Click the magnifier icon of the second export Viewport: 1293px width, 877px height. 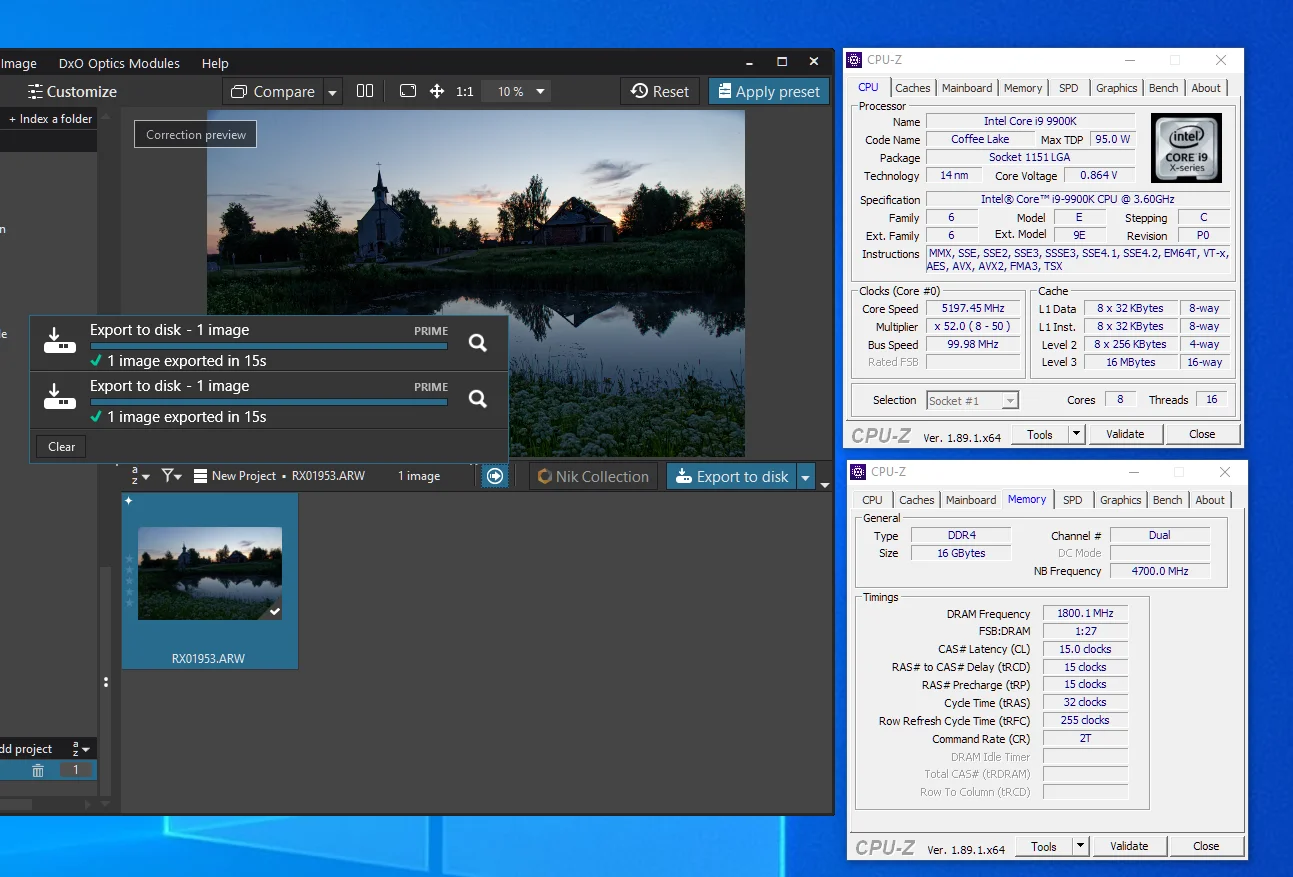coord(478,399)
